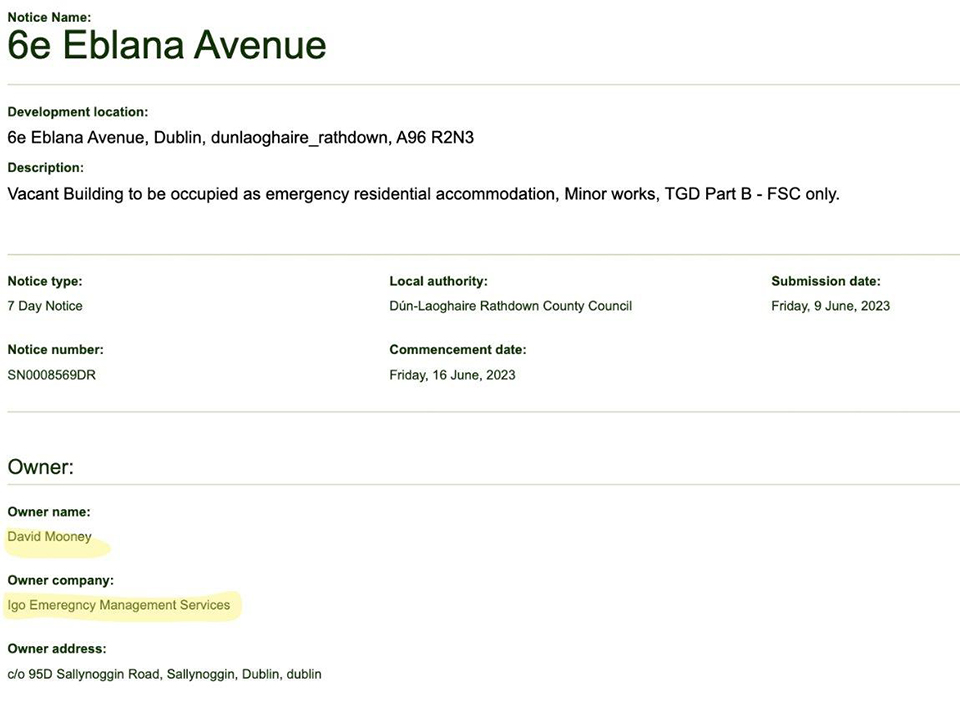Select the development location address with A96 R2N3
960x728 pixels.
click(240, 137)
